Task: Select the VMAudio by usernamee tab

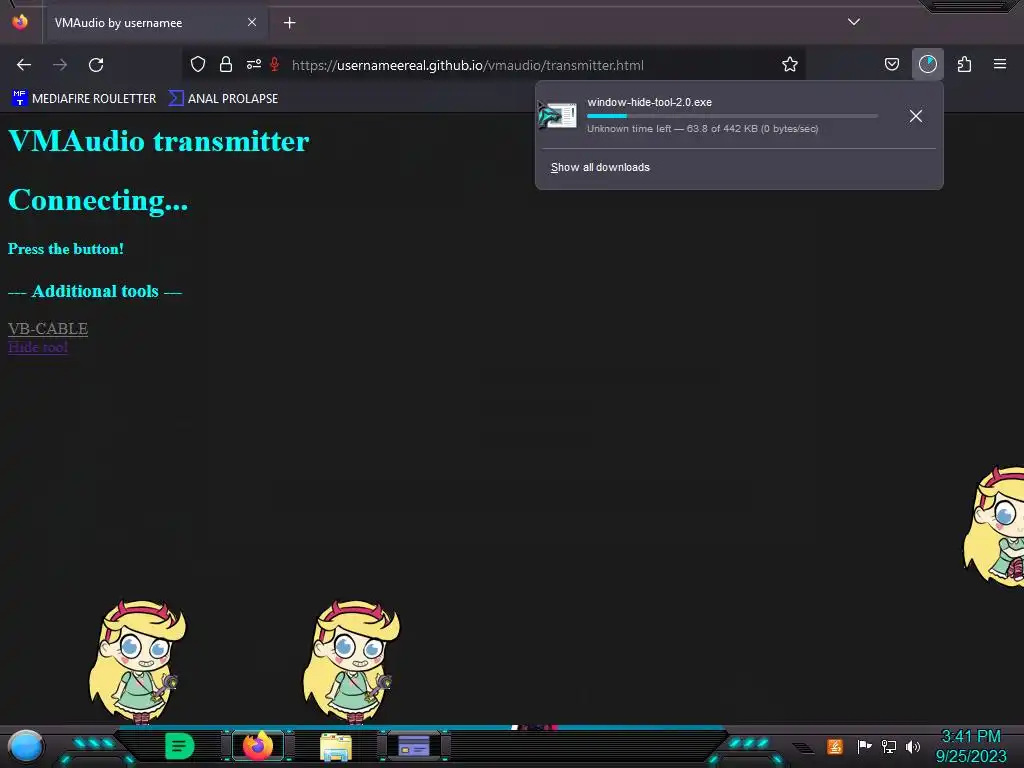Action: [155, 23]
